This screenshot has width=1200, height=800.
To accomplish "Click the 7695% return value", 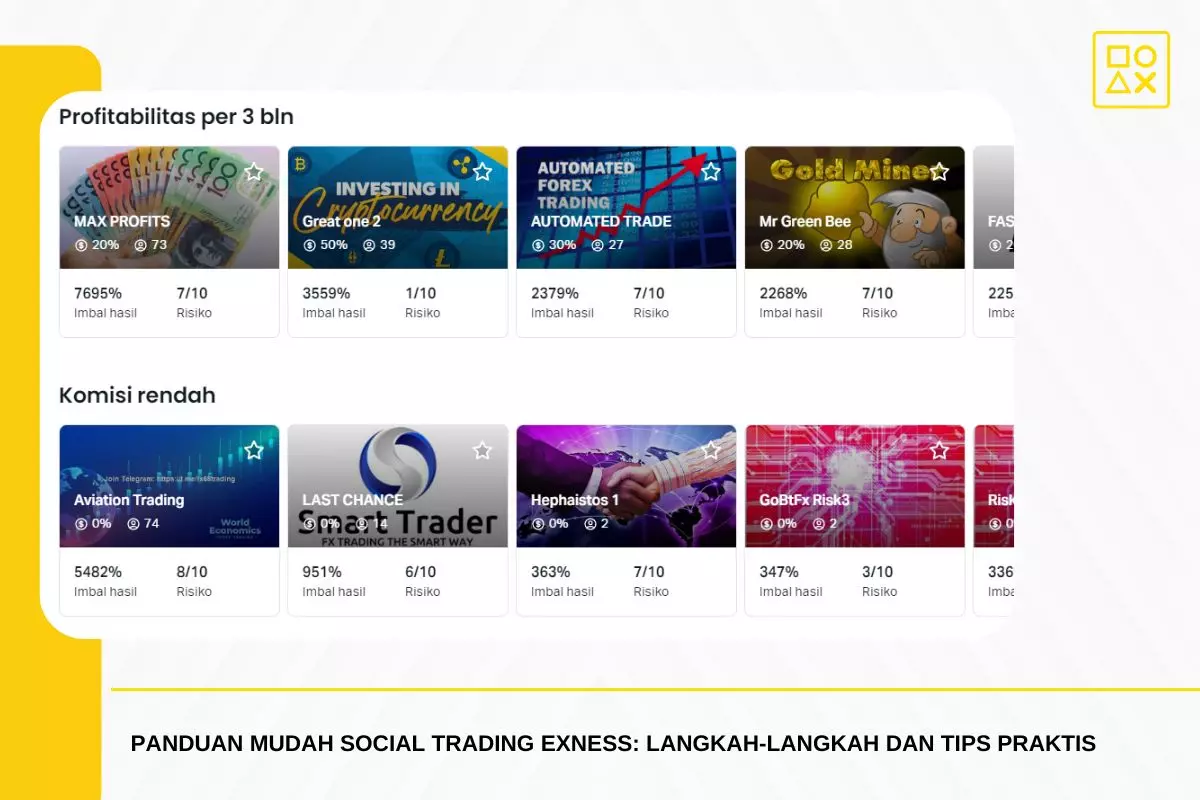I will 98,293.
